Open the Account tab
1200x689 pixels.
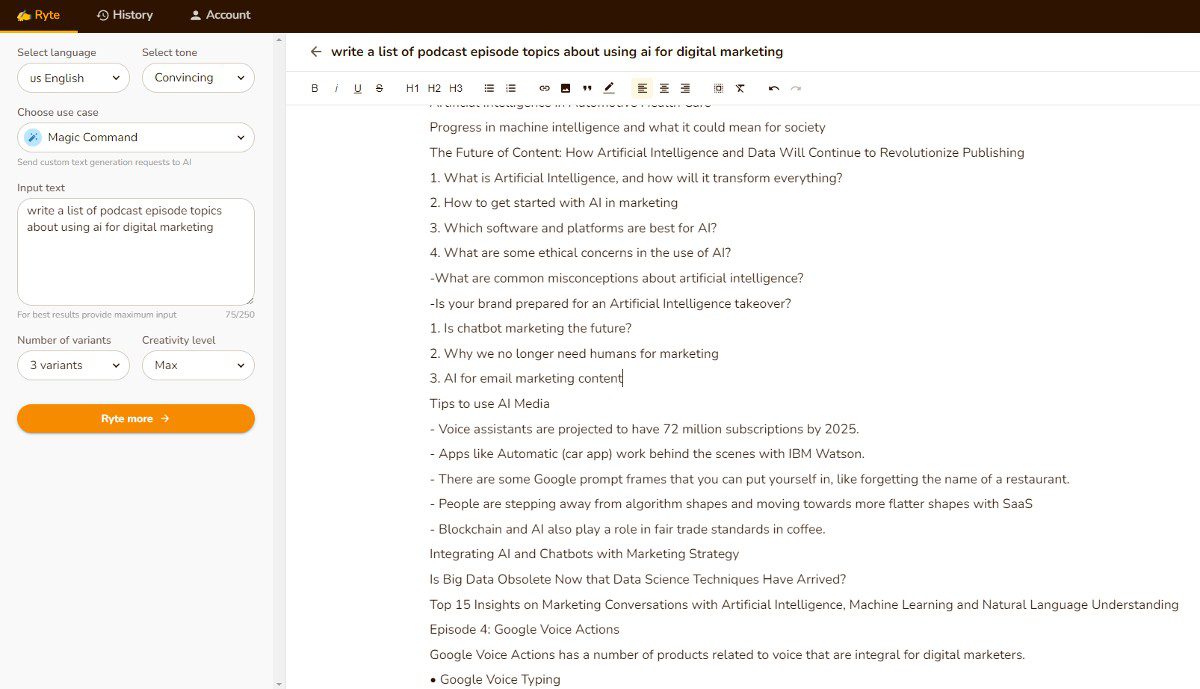tap(220, 15)
